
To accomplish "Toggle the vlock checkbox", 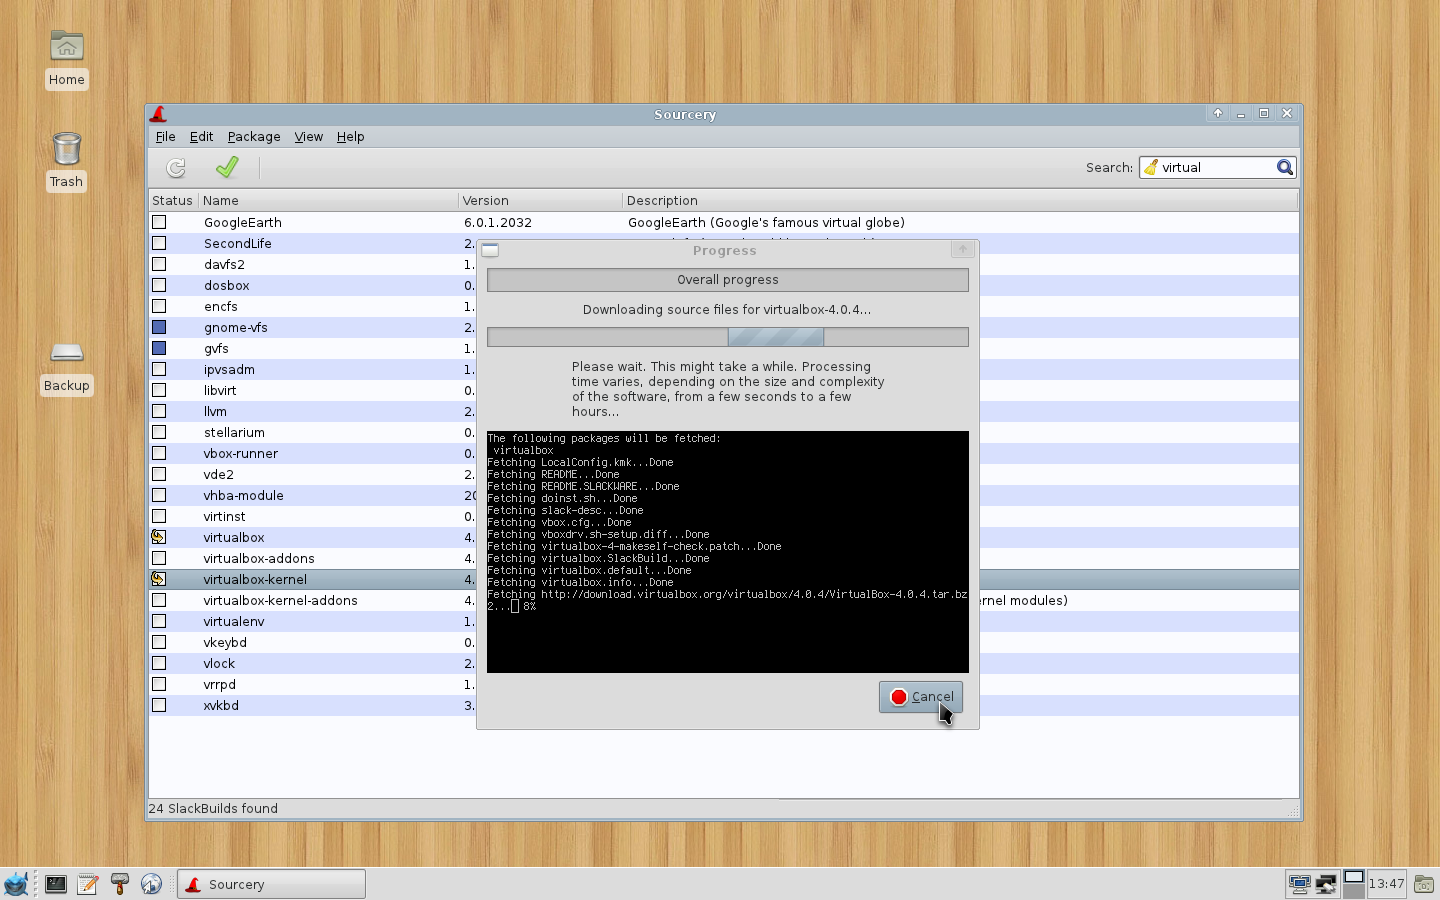I will tap(159, 663).
